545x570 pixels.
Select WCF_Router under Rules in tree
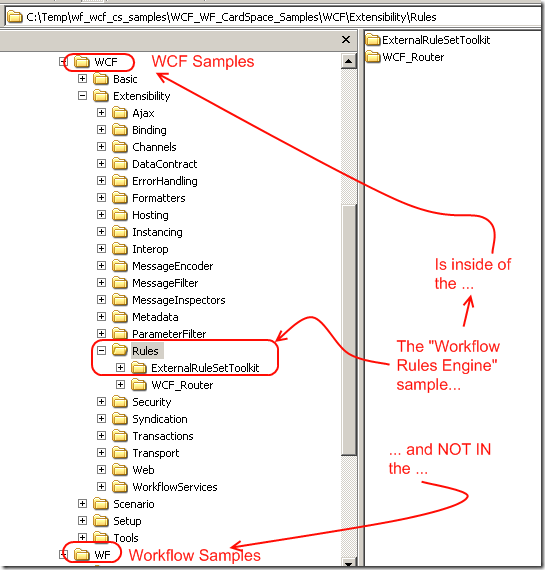tap(182, 385)
